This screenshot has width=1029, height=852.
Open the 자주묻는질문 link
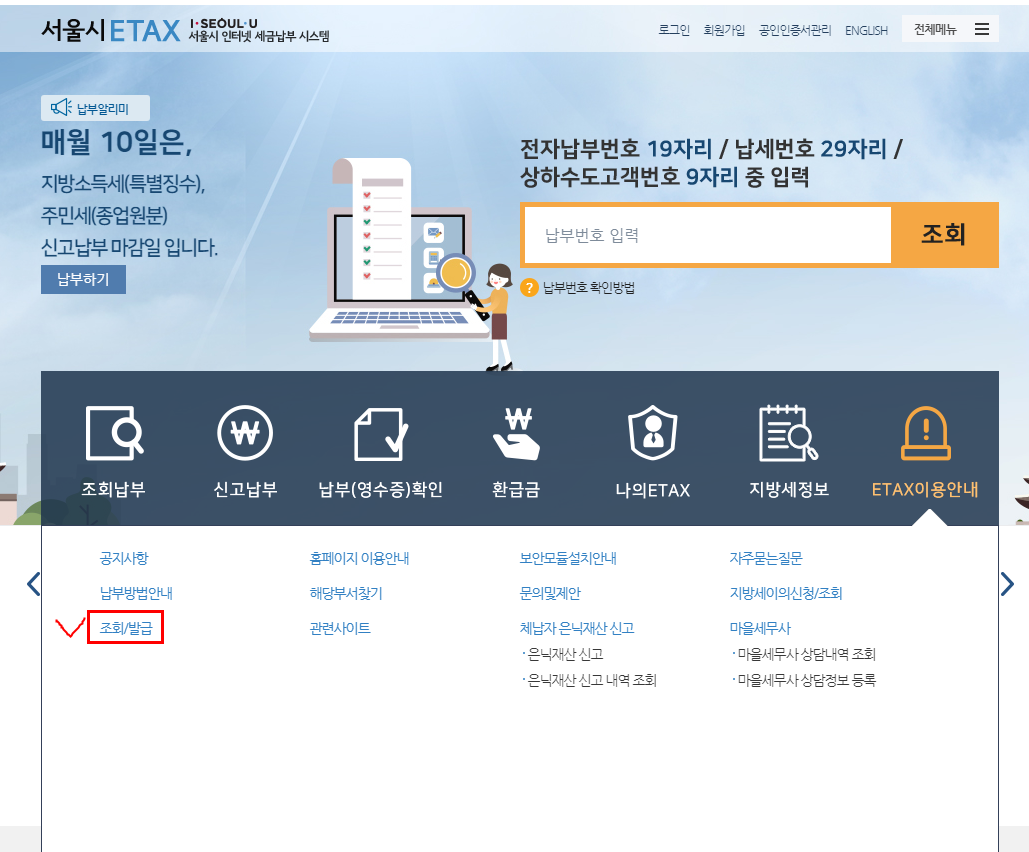click(766, 558)
